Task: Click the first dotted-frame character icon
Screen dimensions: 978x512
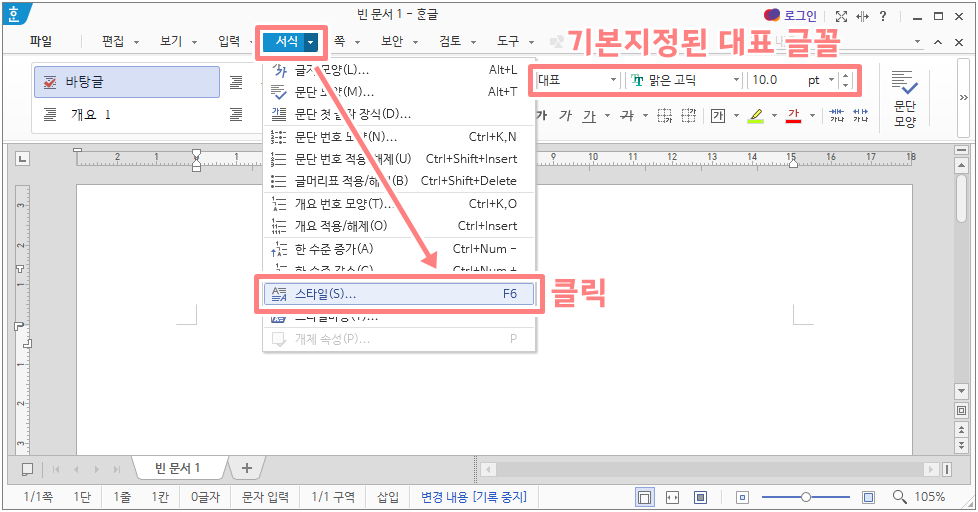Action: click(665, 115)
